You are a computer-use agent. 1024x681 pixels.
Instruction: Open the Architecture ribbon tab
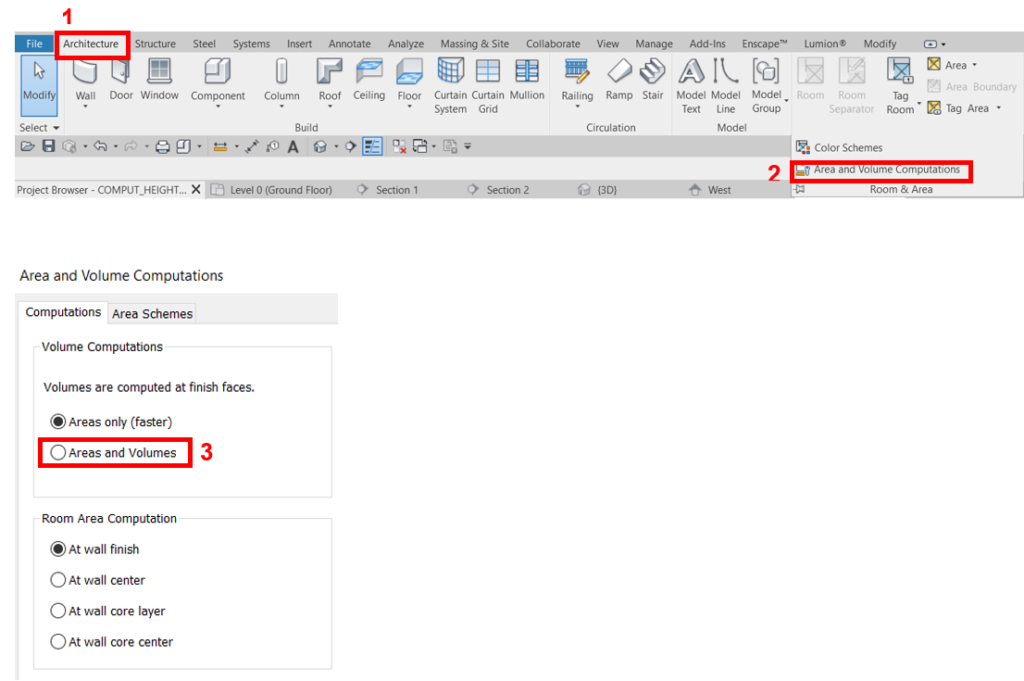pos(91,44)
